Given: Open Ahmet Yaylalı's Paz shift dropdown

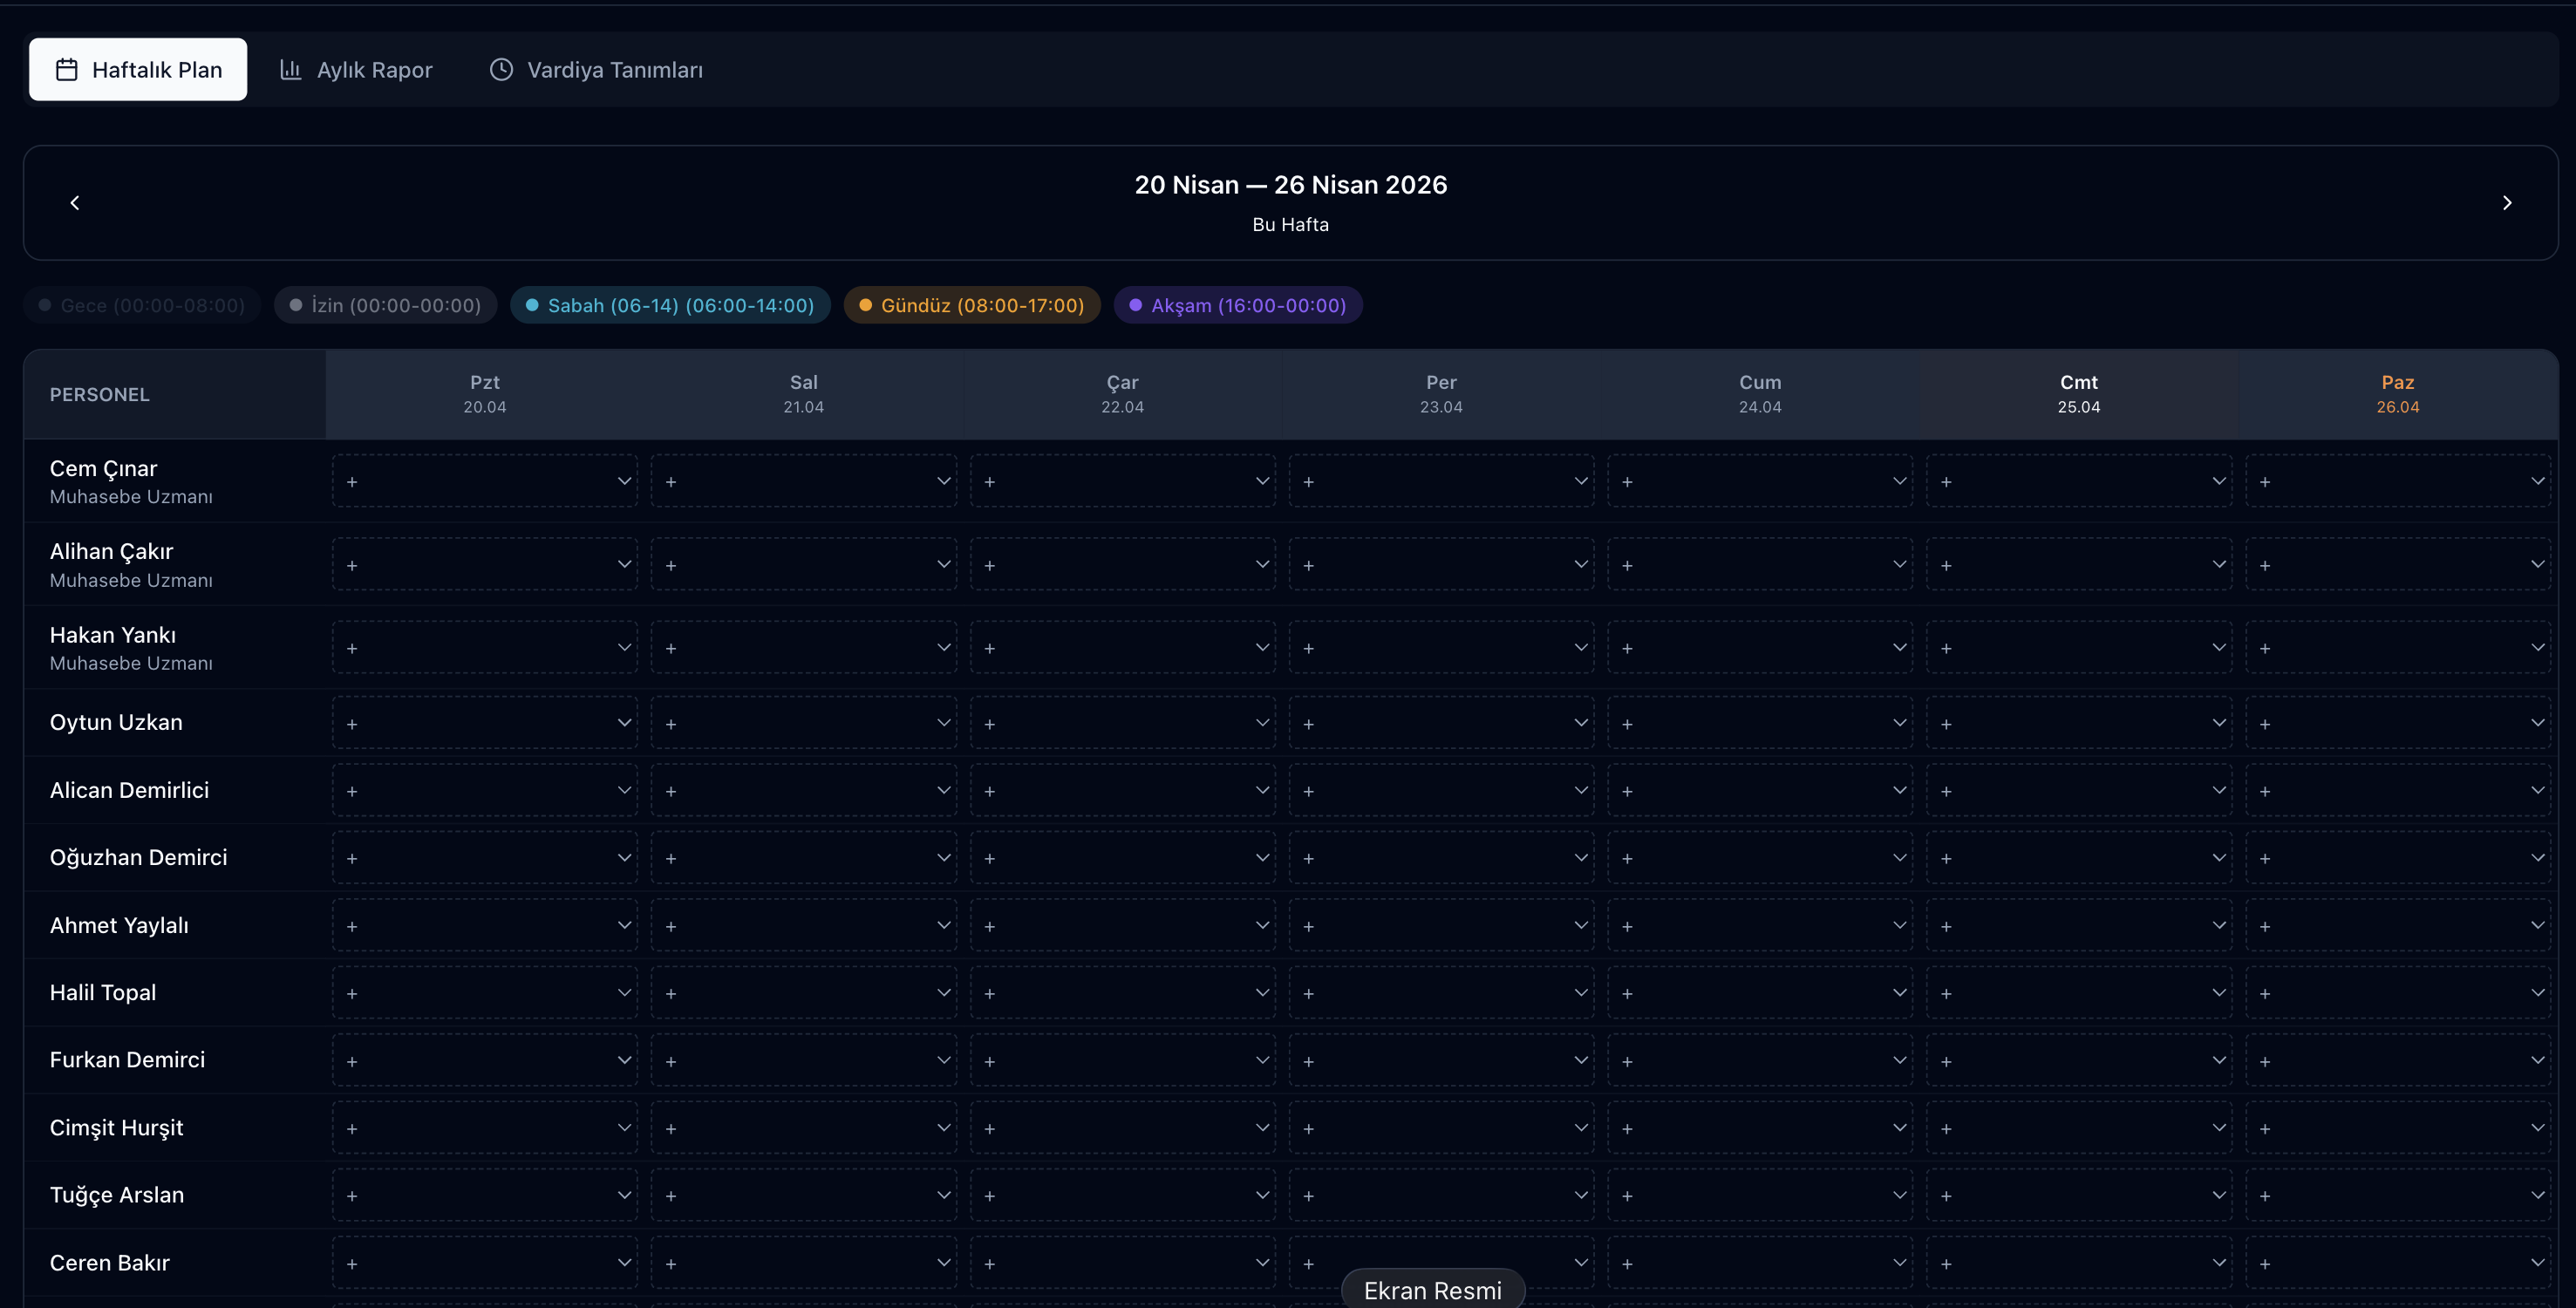Looking at the screenshot, I should (2398, 925).
